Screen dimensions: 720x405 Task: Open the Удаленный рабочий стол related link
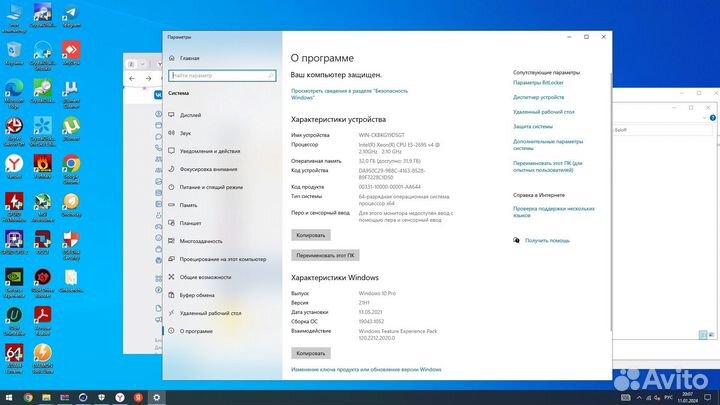click(x=544, y=112)
